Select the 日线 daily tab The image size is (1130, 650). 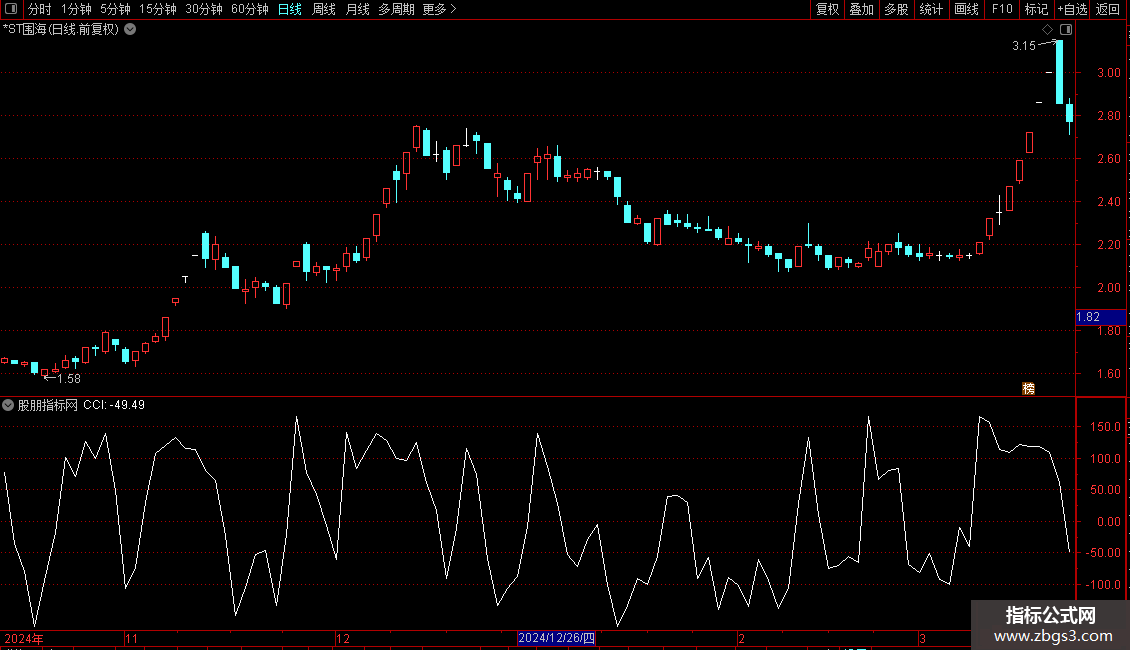(290, 9)
